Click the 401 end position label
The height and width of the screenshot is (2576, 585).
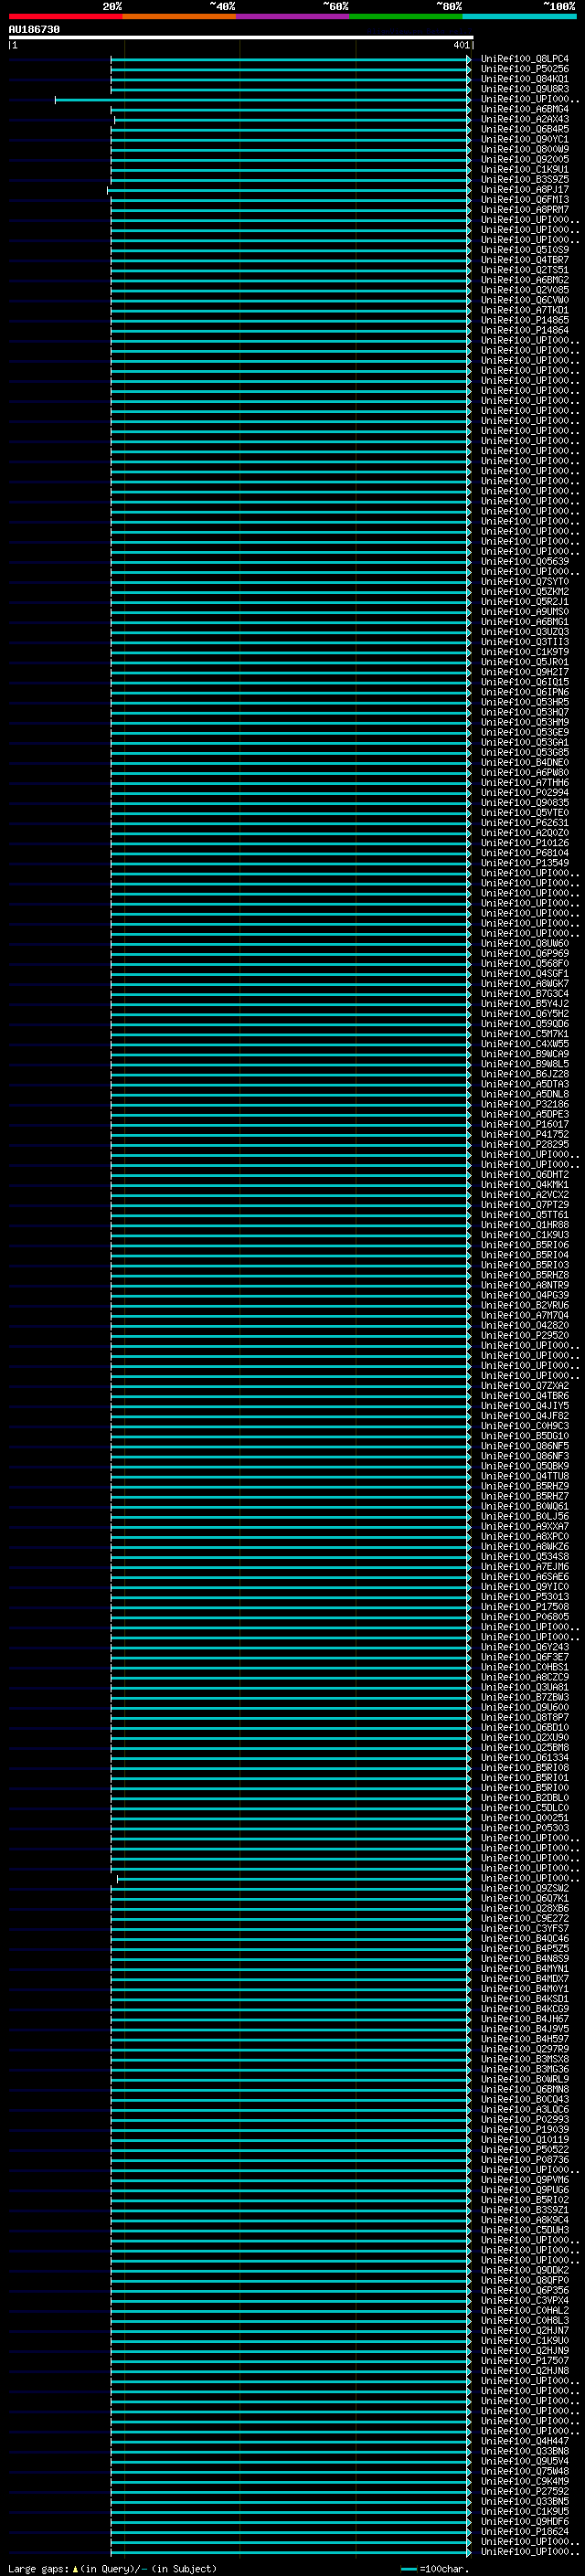(x=461, y=45)
